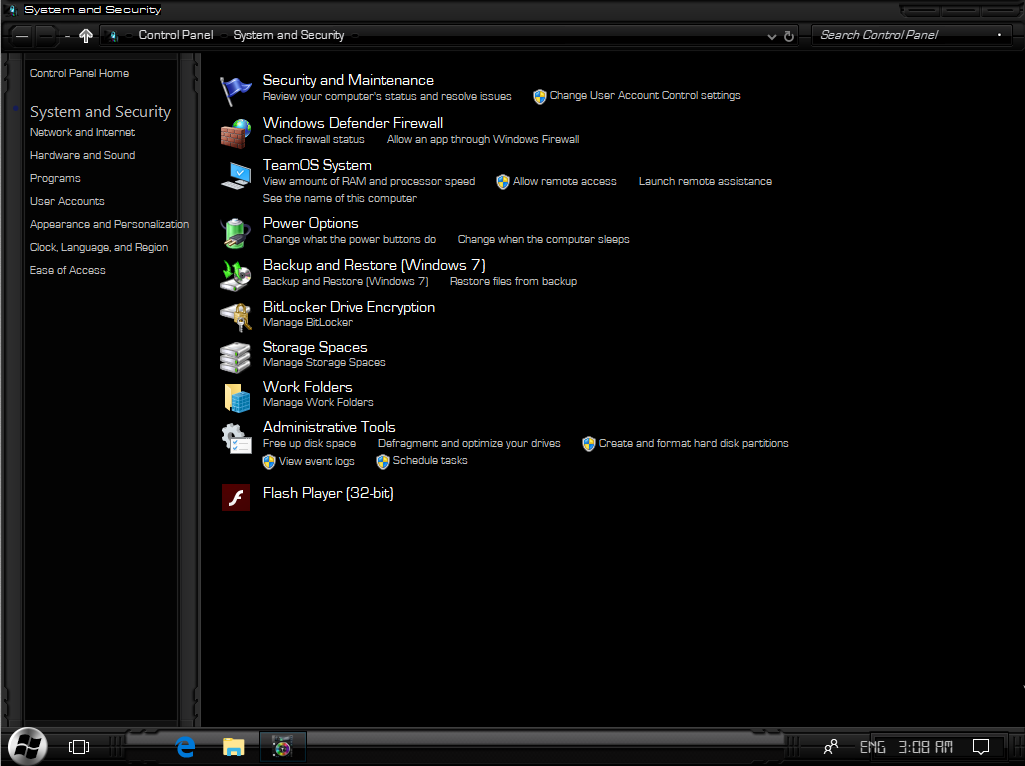The width and height of the screenshot is (1025, 766).
Task: Click Launch remote assistance
Action: point(705,181)
